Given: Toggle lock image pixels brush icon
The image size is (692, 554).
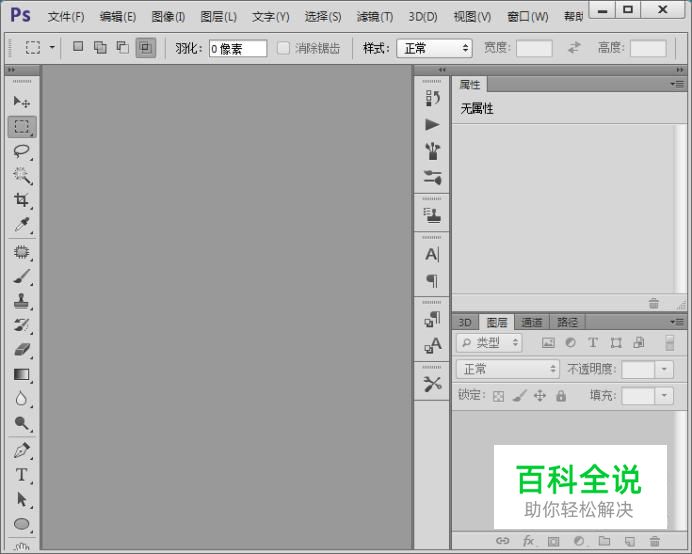Looking at the screenshot, I should point(519,396).
